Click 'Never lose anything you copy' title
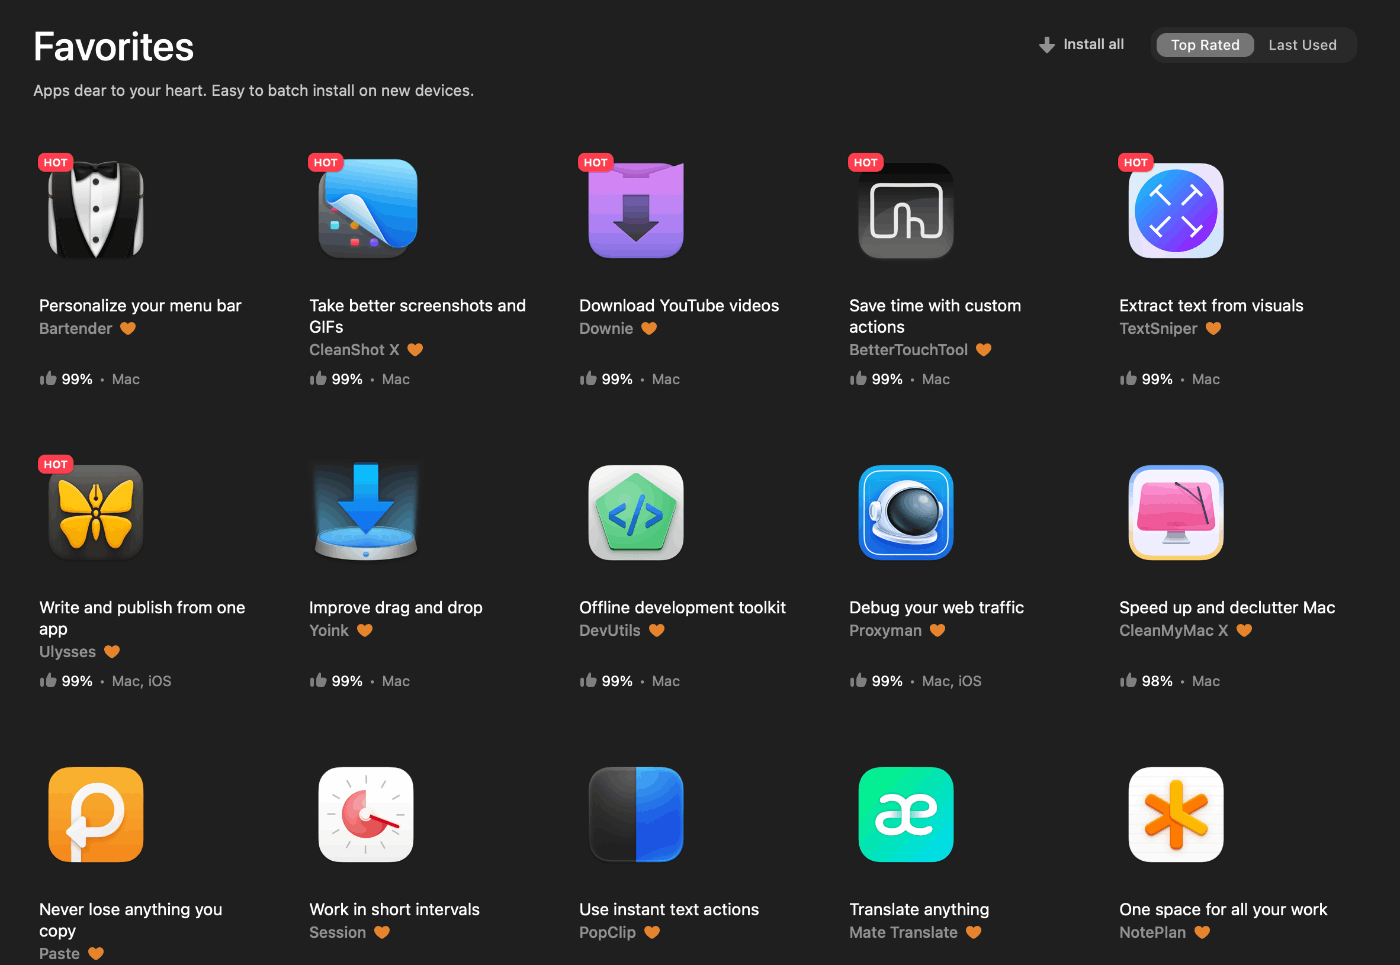Image resolution: width=1400 pixels, height=965 pixels. click(x=131, y=920)
